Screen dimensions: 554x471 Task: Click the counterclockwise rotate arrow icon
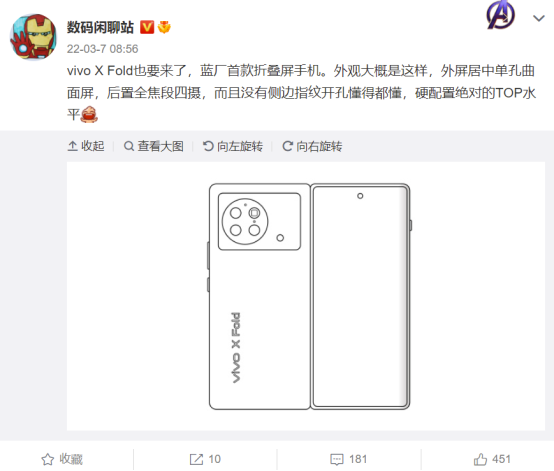[x=208, y=146]
